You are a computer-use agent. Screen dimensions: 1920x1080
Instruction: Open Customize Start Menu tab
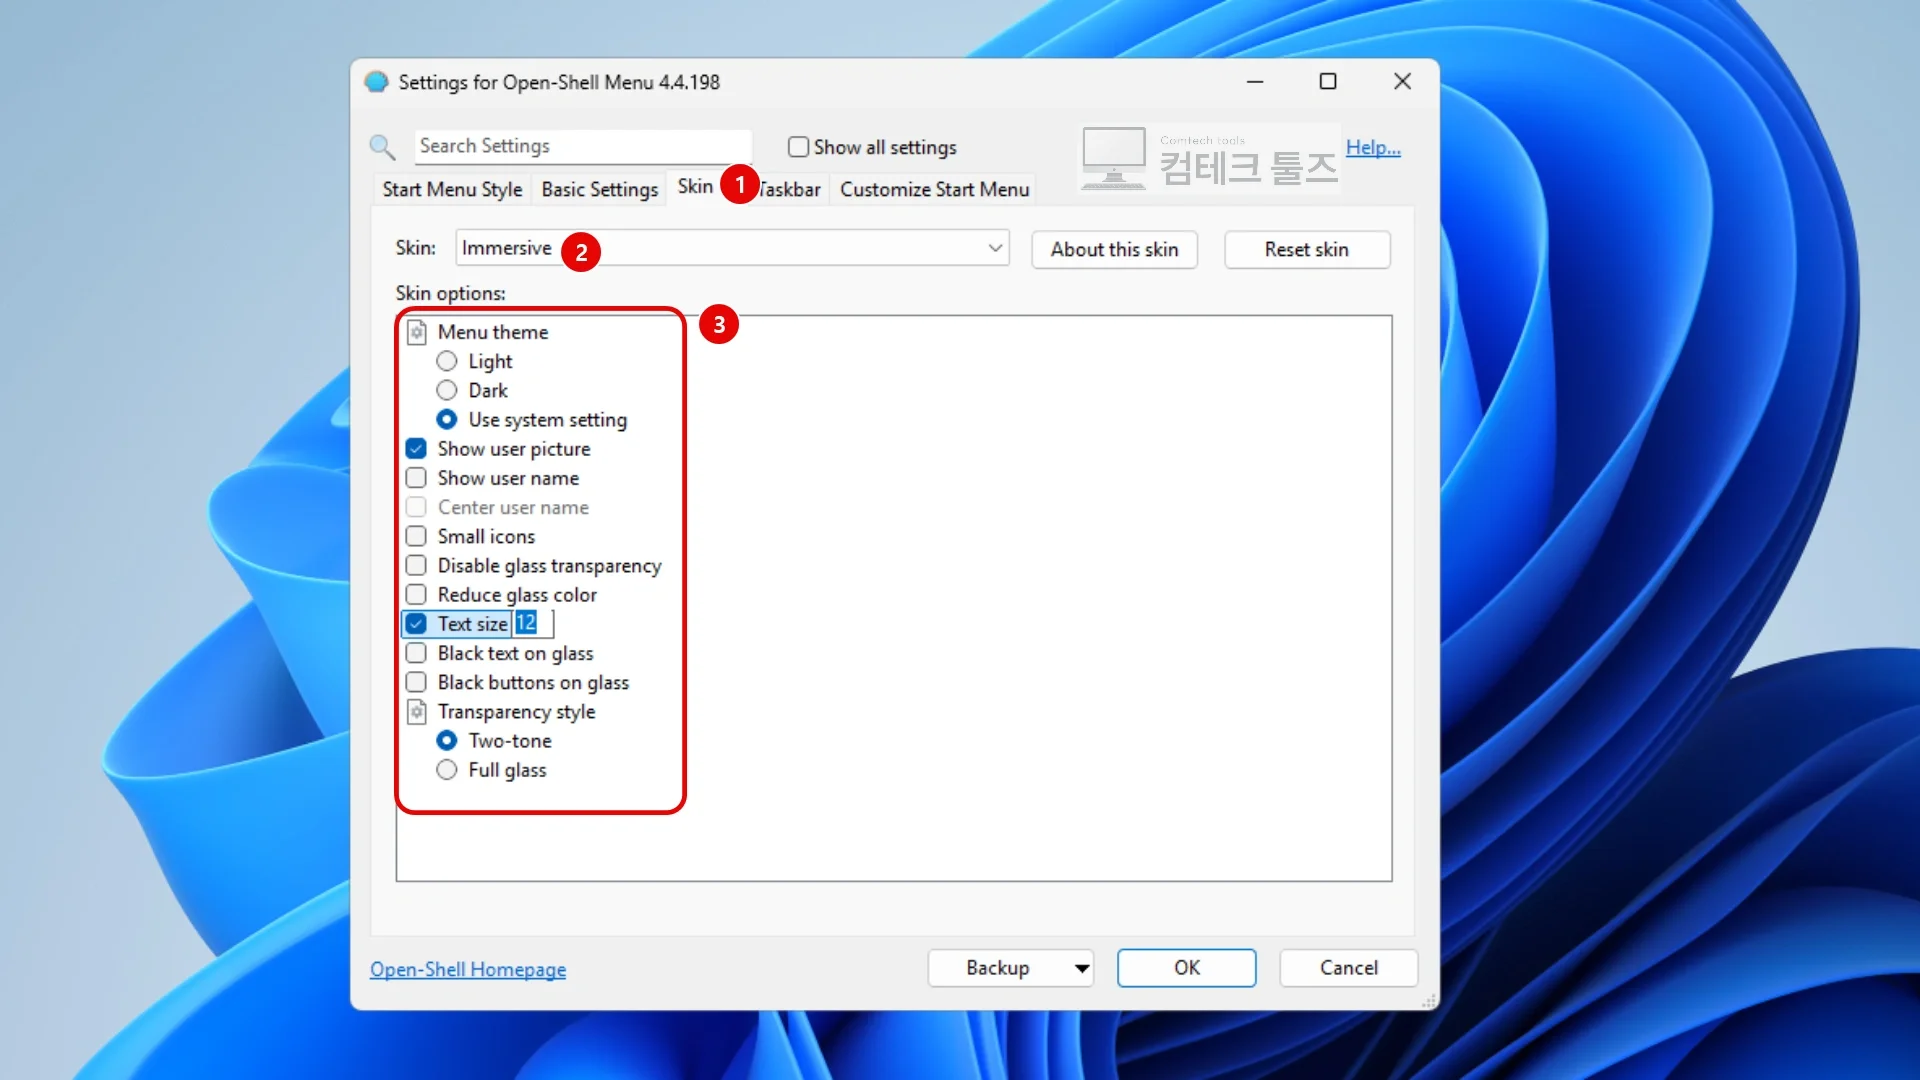click(x=934, y=189)
